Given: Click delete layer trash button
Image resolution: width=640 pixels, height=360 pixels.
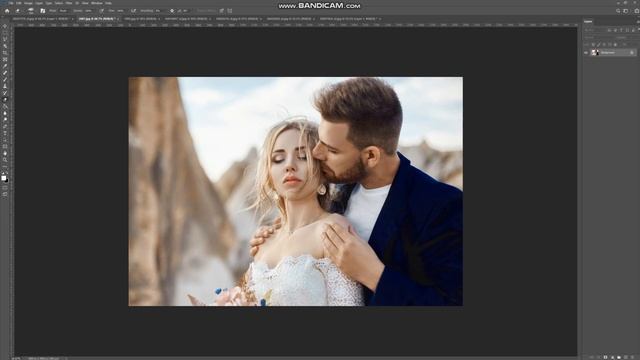Looking at the screenshot, I should click(x=633, y=357).
